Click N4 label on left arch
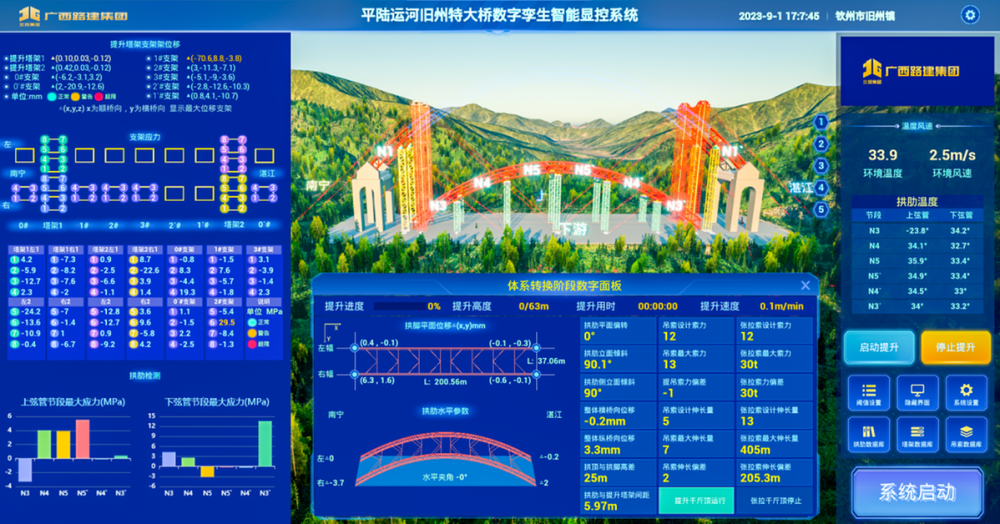1000x524 pixels. pos(482,183)
